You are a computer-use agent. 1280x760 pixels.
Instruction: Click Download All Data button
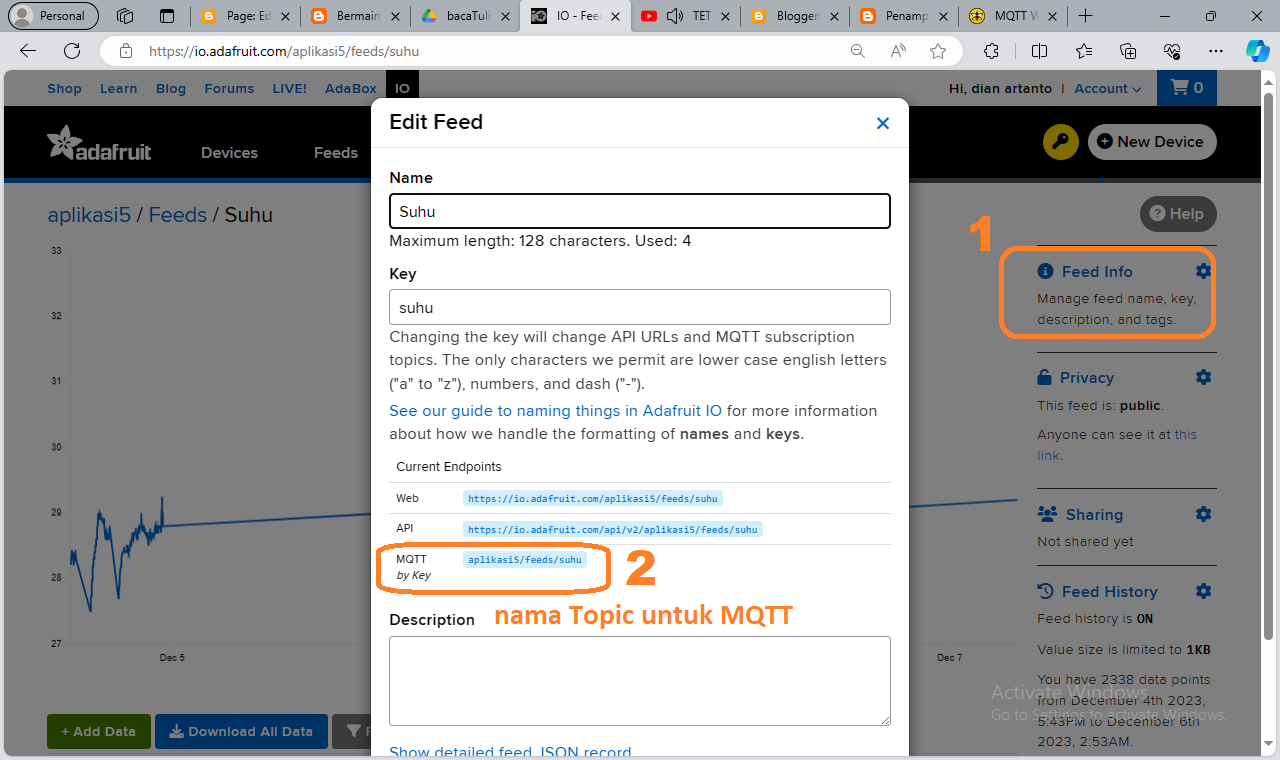click(x=241, y=732)
